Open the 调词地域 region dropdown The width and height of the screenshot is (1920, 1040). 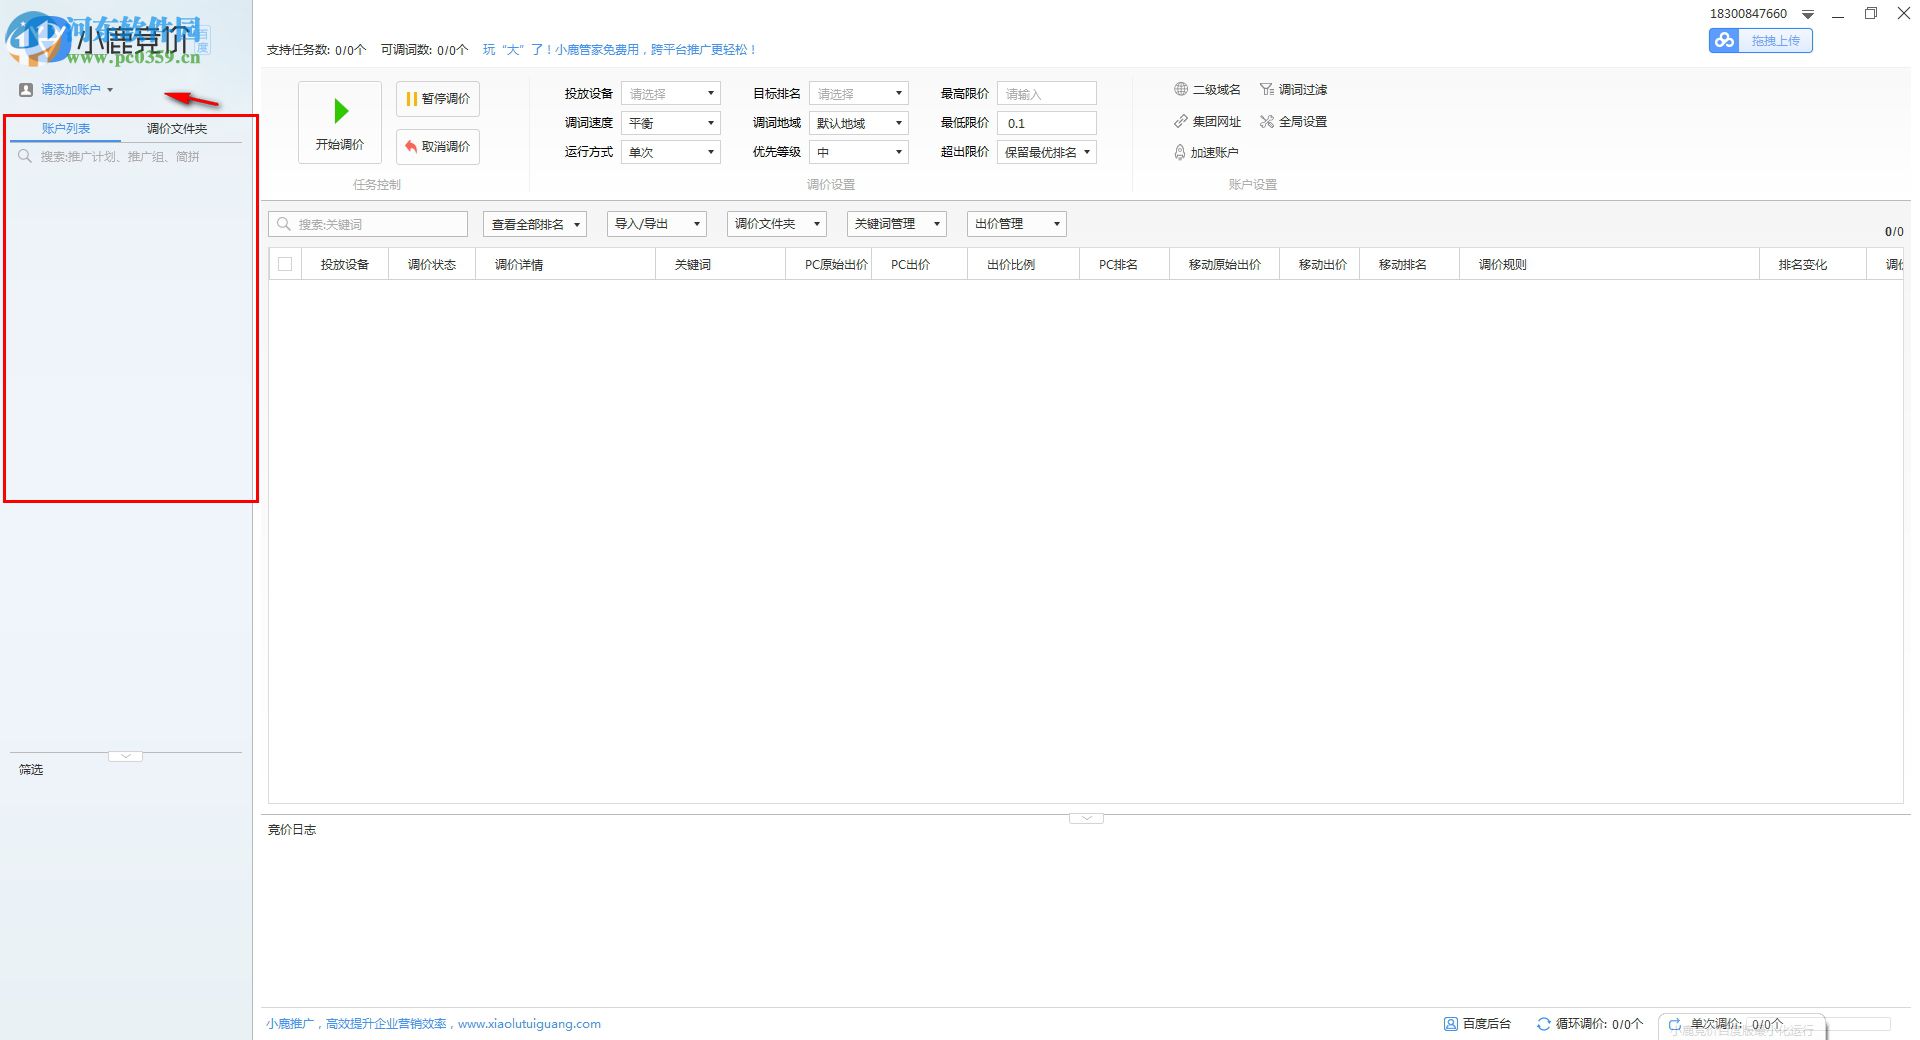858,123
